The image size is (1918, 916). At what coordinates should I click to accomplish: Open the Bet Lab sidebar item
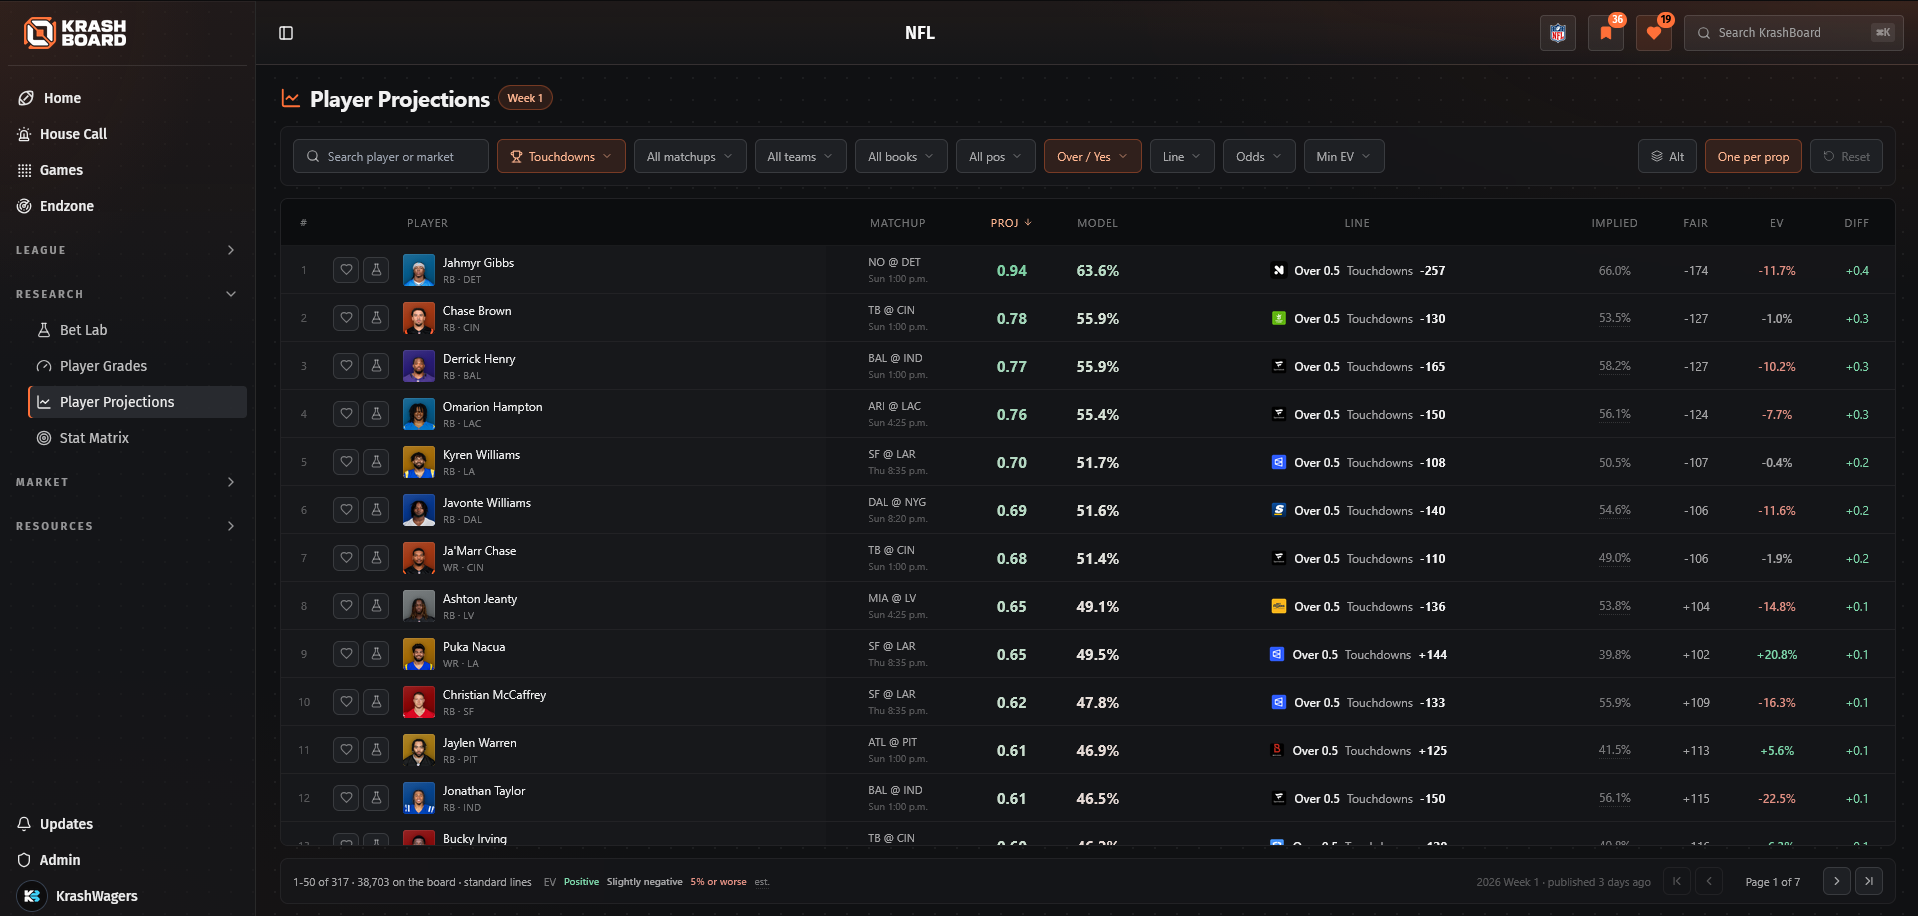[x=137, y=330]
